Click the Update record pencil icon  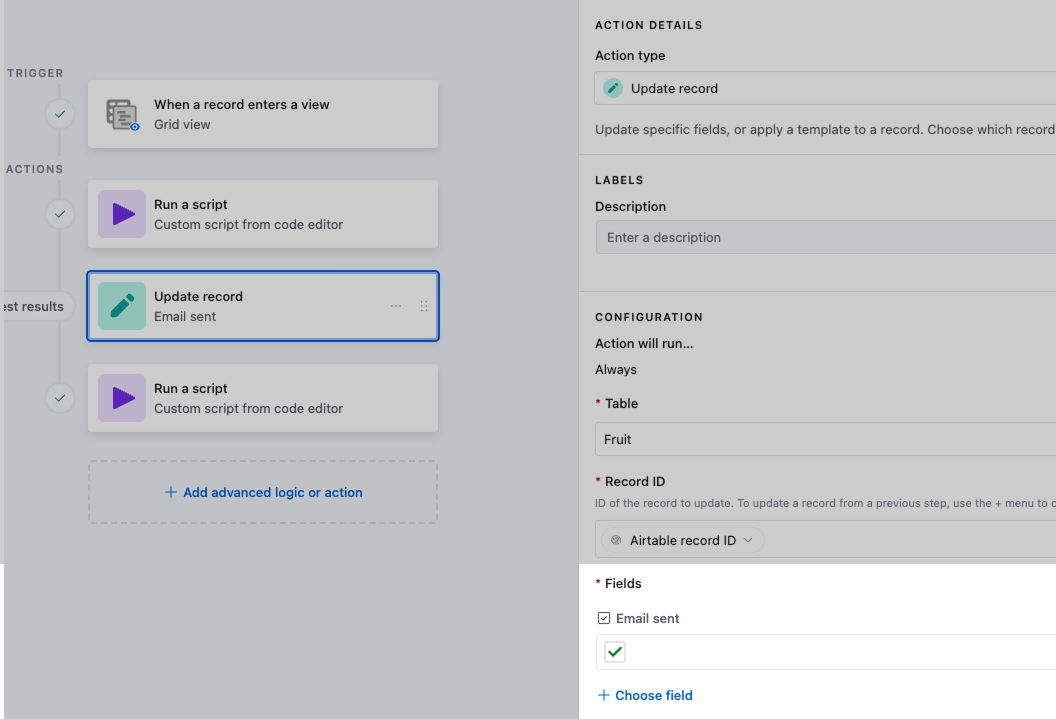coord(122,306)
